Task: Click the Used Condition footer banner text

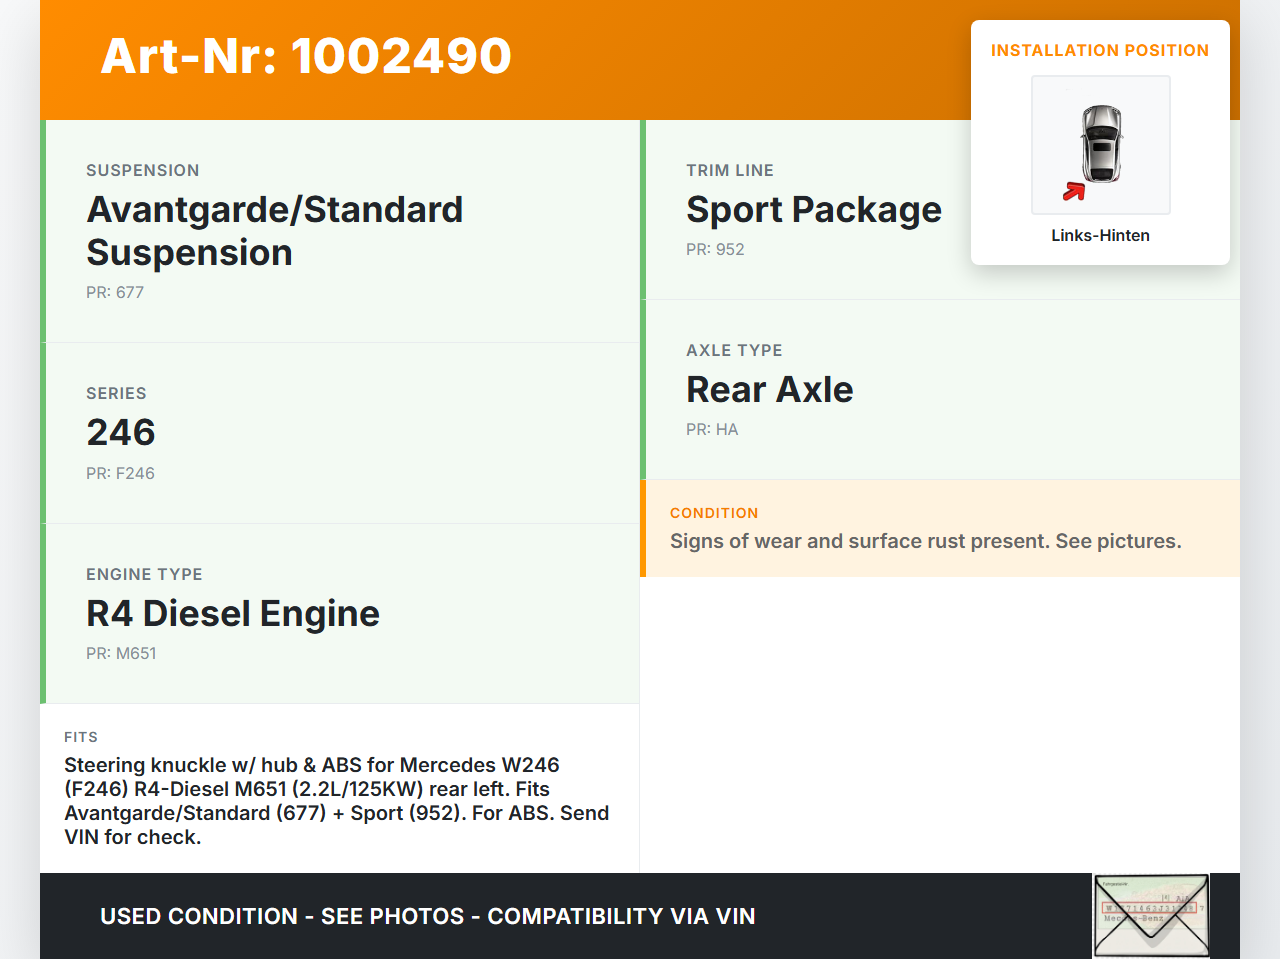Action: click(x=427, y=916)
